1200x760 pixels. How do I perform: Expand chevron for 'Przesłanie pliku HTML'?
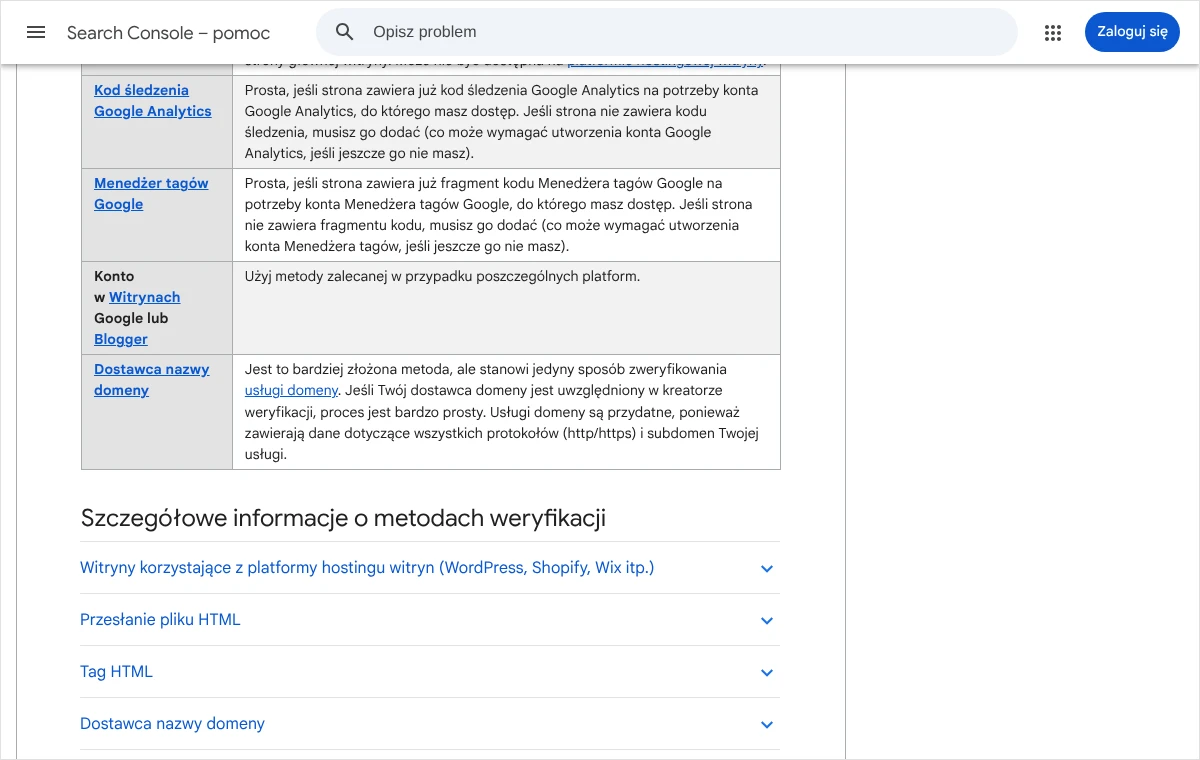[x=767, y=620]
